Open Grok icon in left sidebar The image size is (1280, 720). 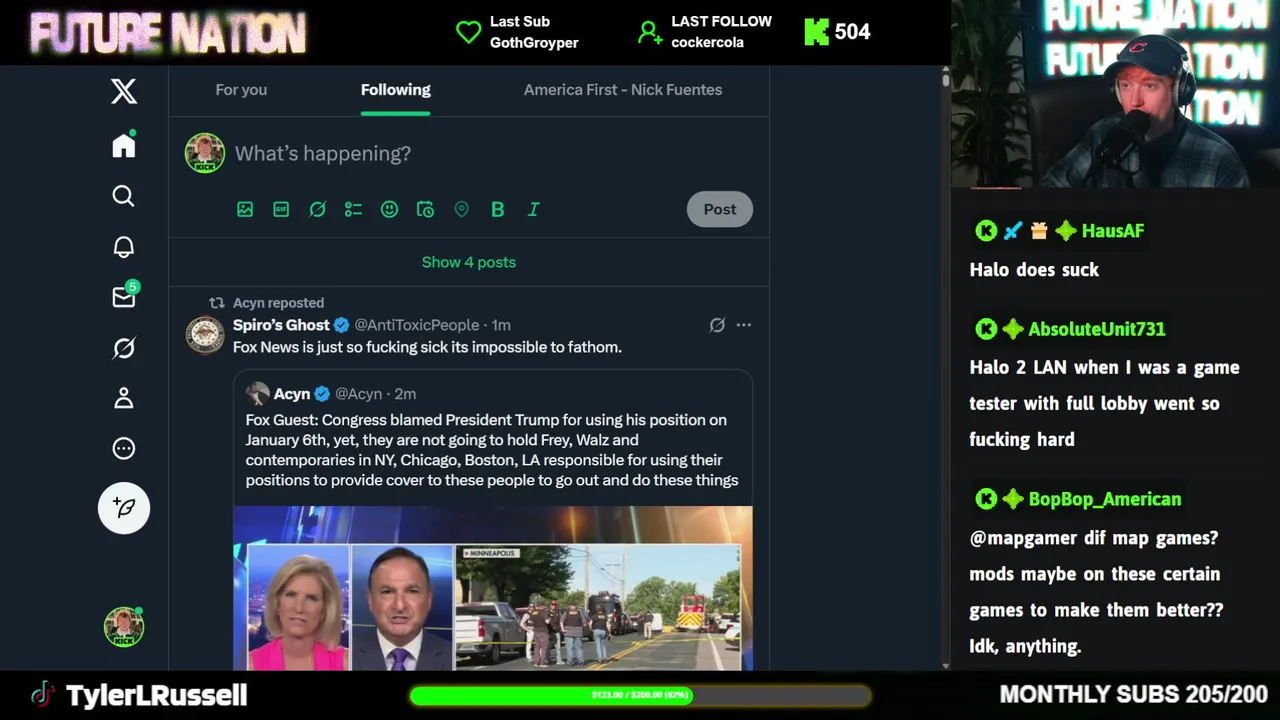(x=124, y=348)
